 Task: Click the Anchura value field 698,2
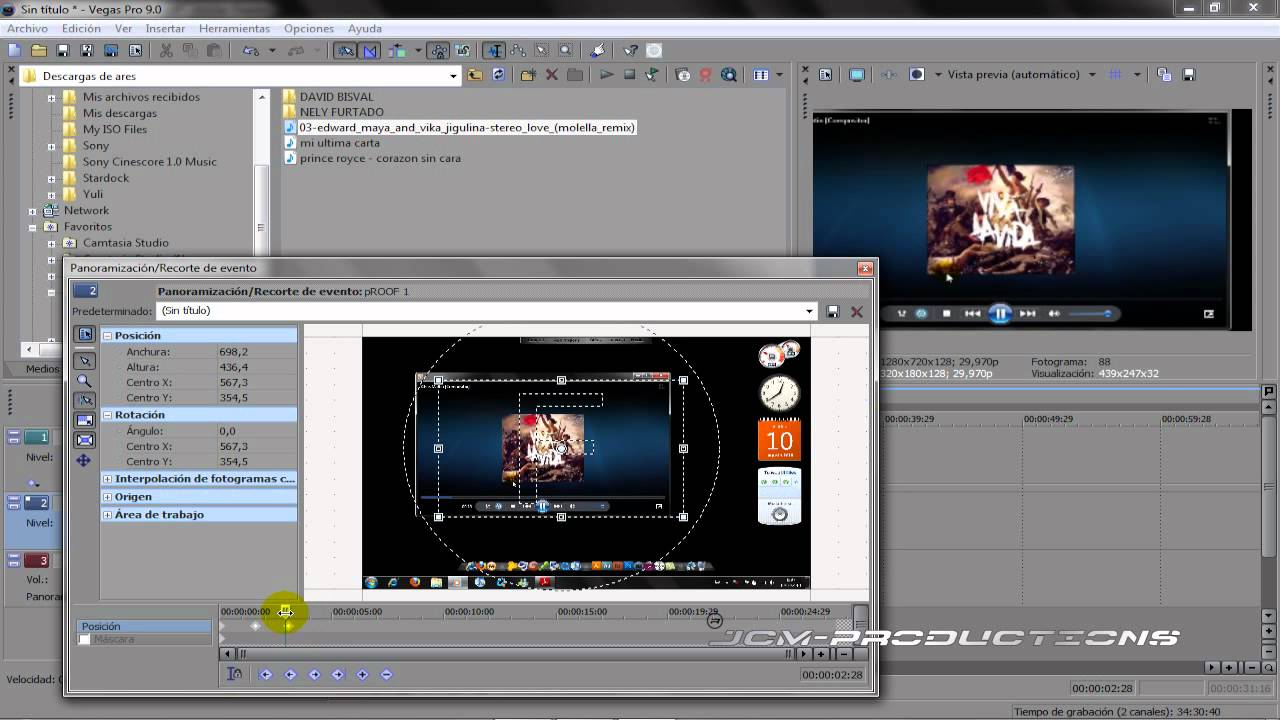click(256, 352)
